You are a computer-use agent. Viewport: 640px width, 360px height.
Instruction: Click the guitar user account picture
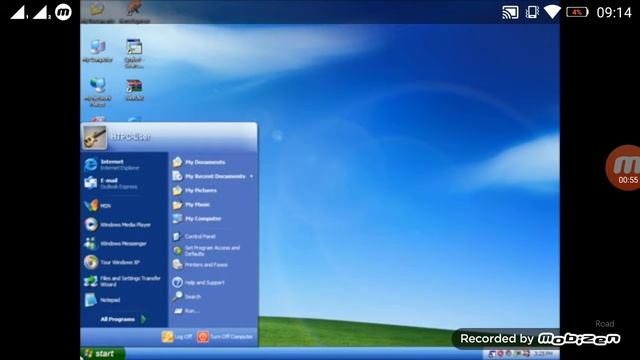click(x=94, y=137)
